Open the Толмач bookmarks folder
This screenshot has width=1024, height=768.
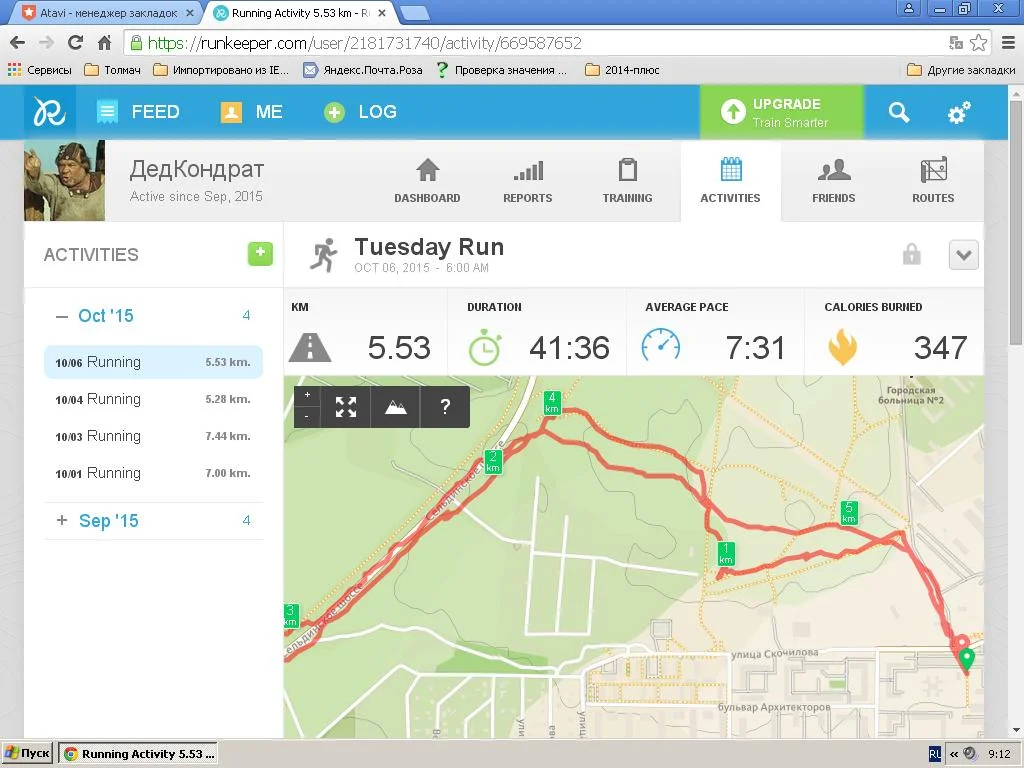click(113, 70)
